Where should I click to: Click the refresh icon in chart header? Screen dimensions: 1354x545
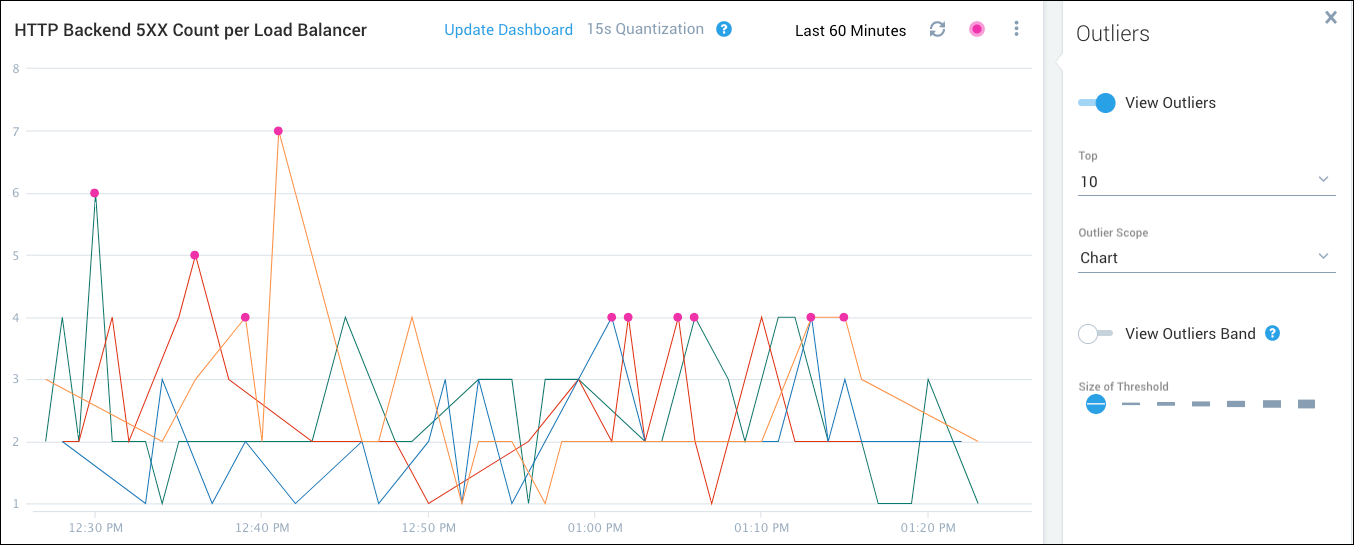point(937,29)
